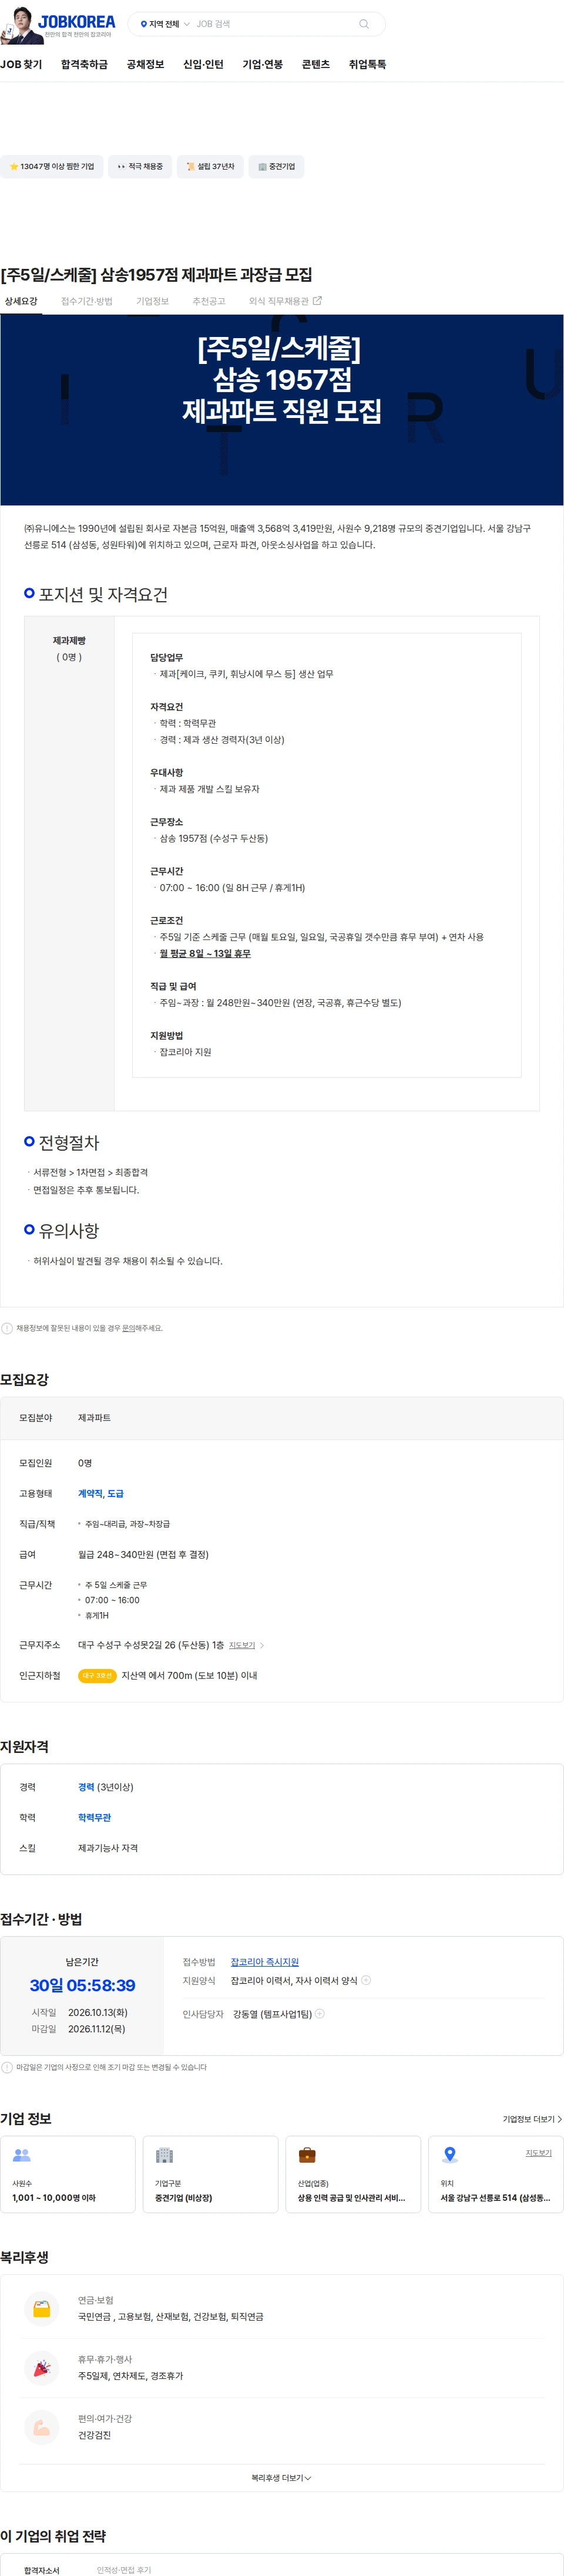Click the 산업(업종) briefcase icon
The image size is (564, 2576).
click(x=307, y=2155)
